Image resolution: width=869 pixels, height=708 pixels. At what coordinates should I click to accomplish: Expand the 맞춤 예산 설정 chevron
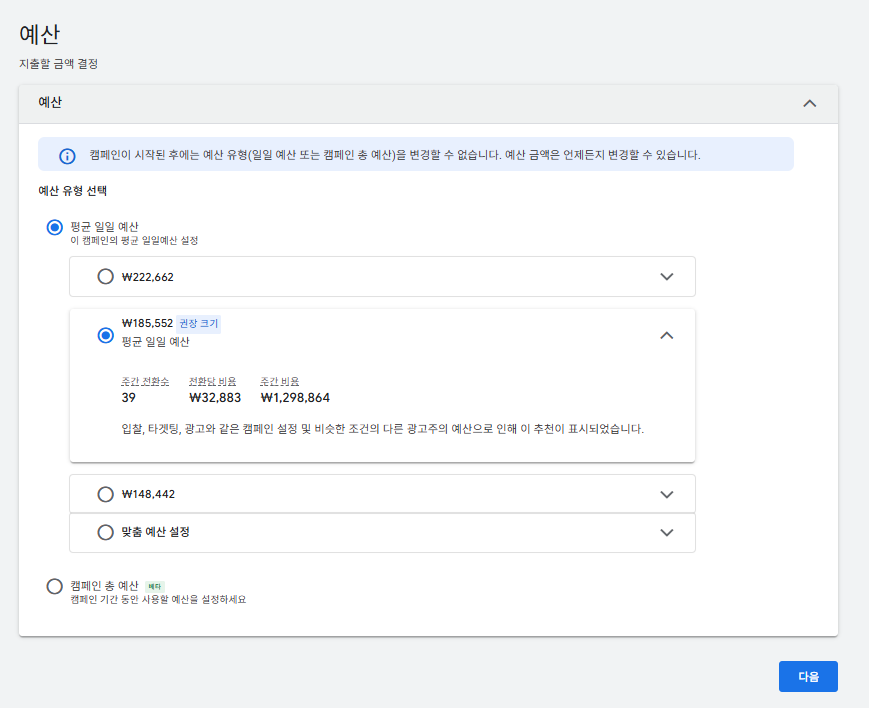click(667, 532)
